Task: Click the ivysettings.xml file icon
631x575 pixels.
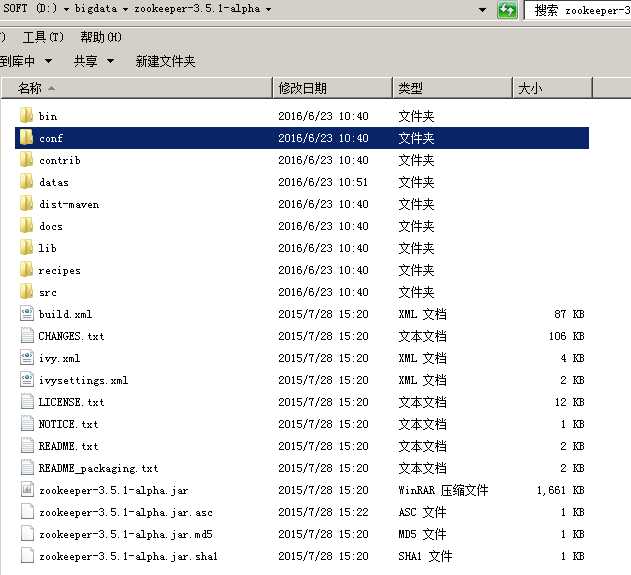Action: point(27,379)
